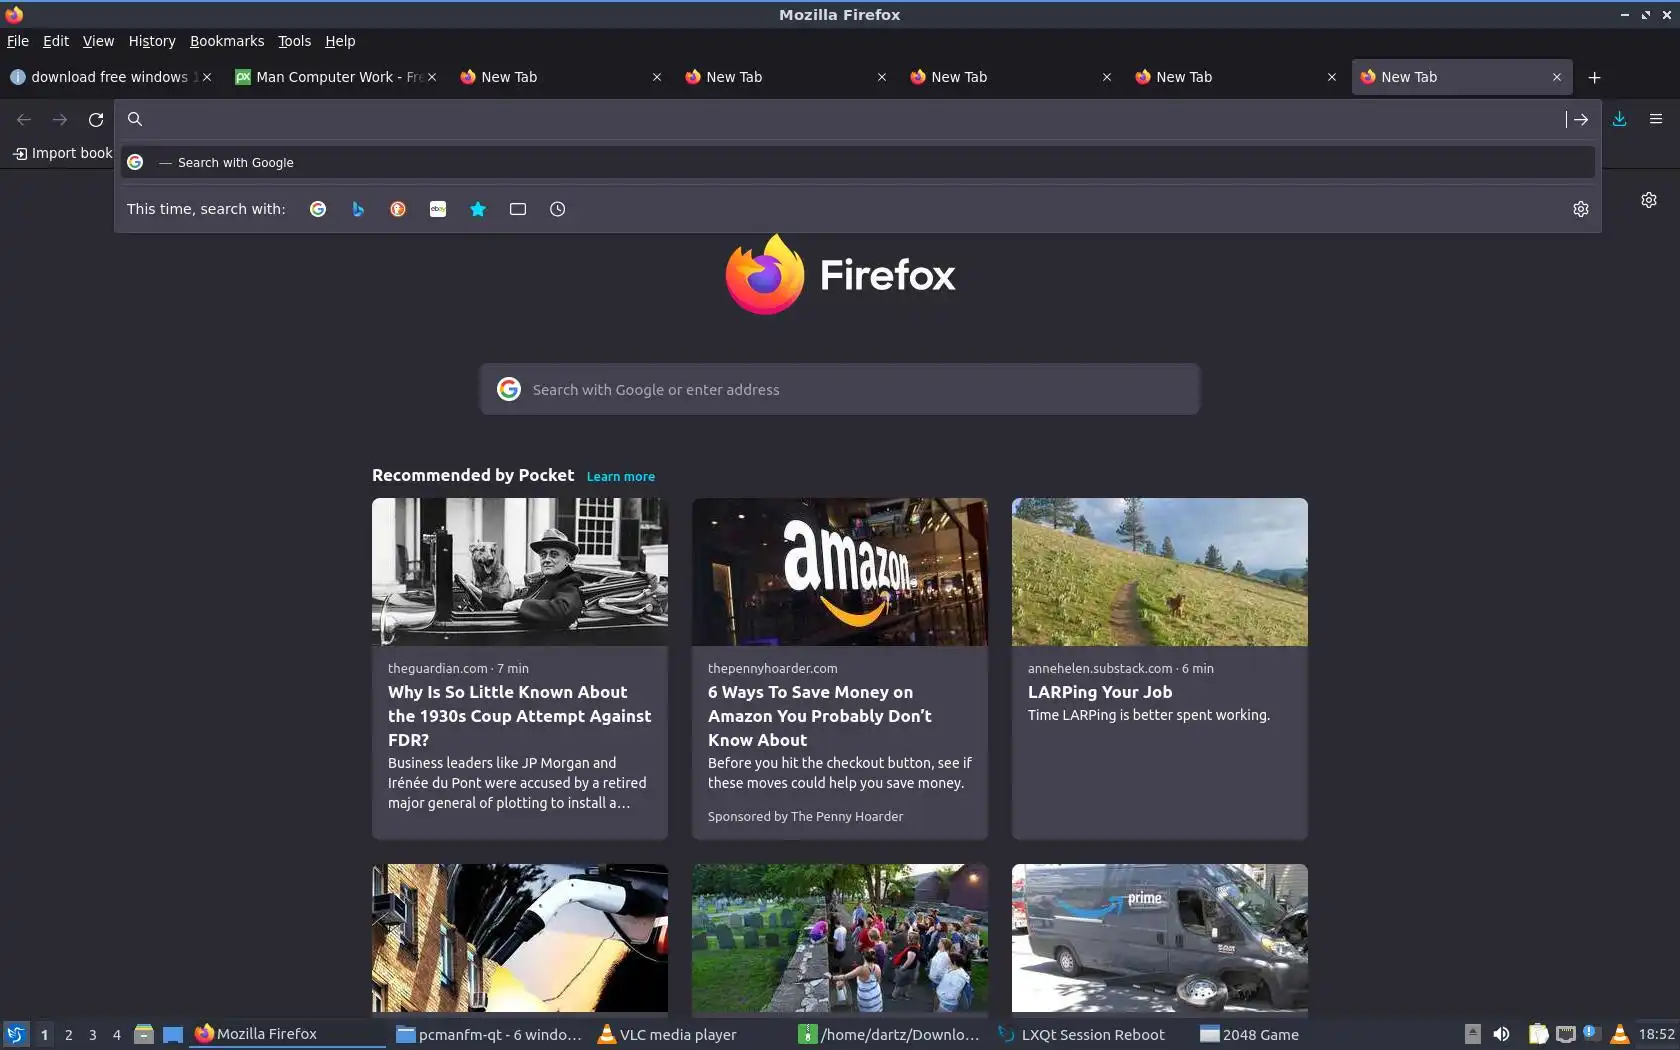
Task: Switch to virtual desktop 2
Action: pyautogui.click(x=69, y=1034)
